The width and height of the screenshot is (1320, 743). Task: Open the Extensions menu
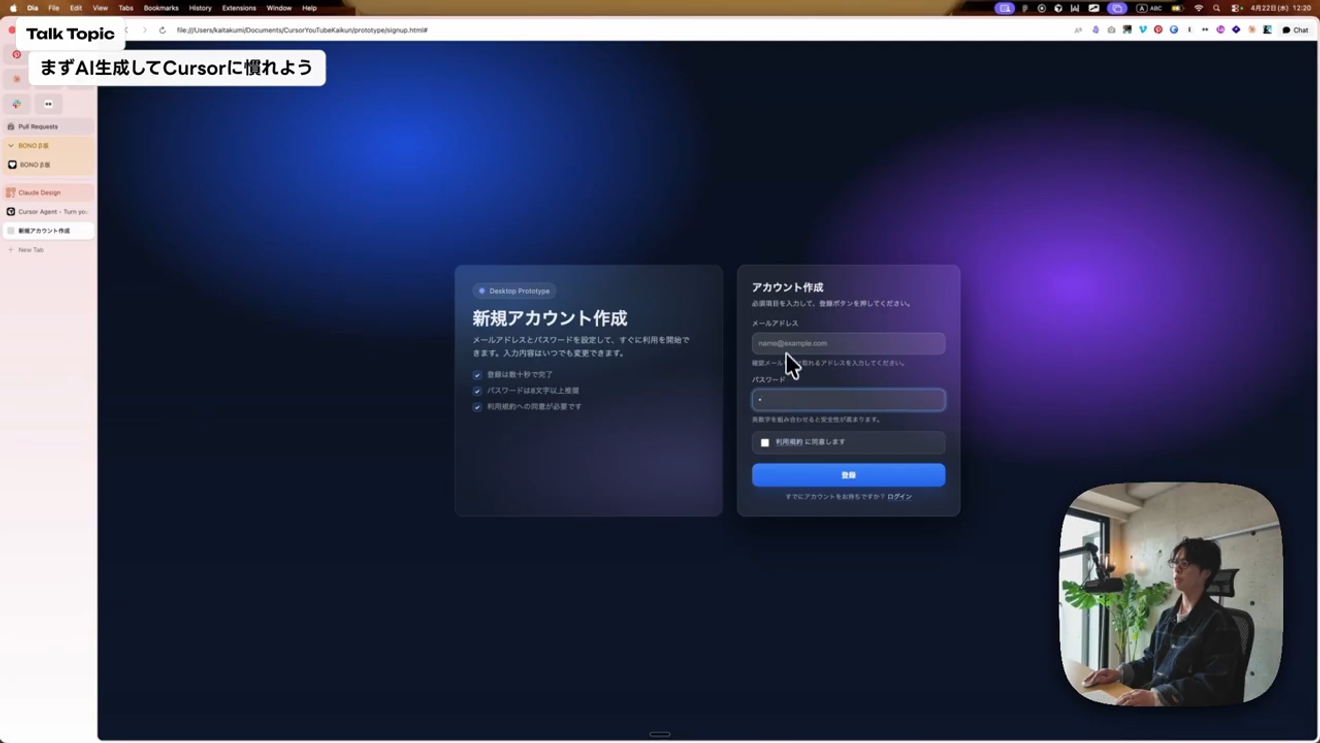click(238, 8)
